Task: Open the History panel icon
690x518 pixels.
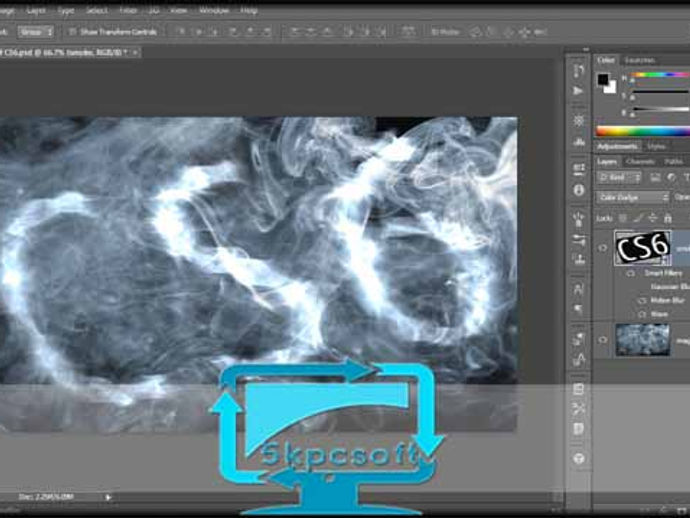Action: coord(579,70)
